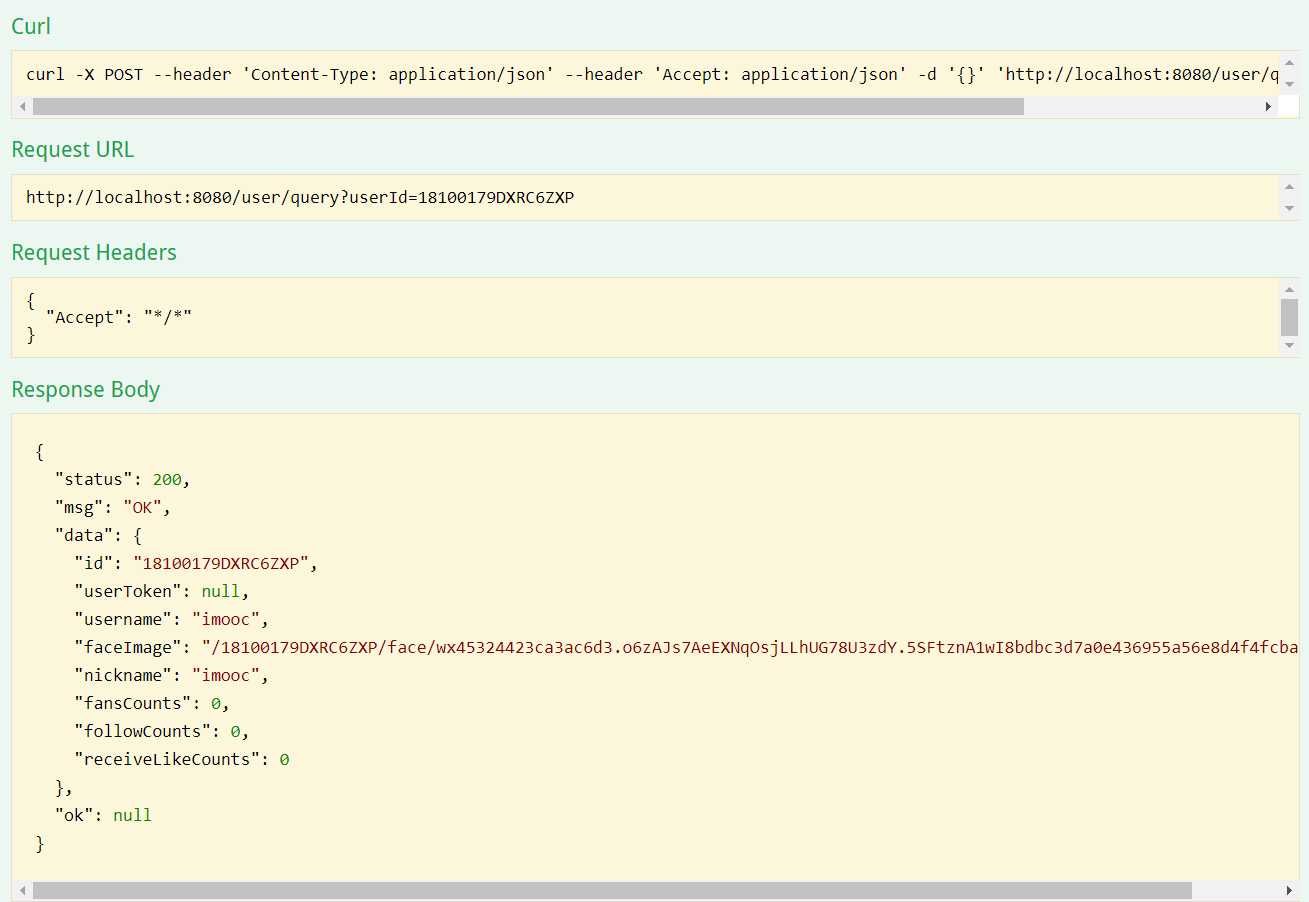
Task: Click the "followCounts": 0 line
Action: coord(162,731)
